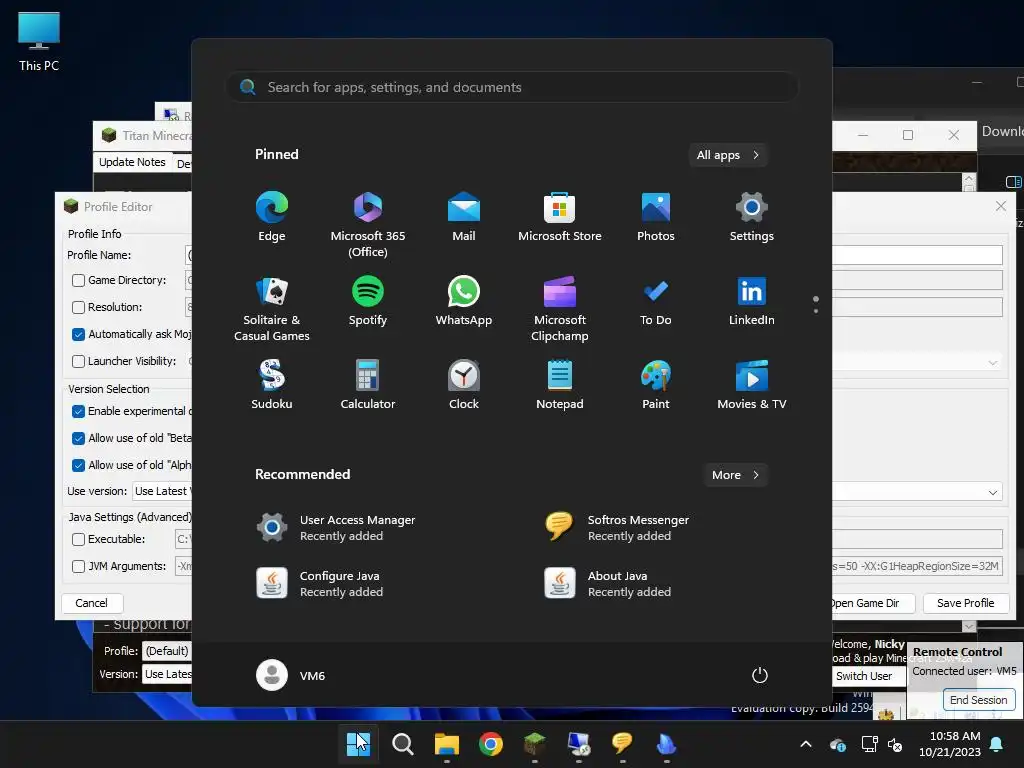Viewport: 1024px width, 768px height.
Task: Launch Spotify from pinned apps
Action: pos(368,301)
